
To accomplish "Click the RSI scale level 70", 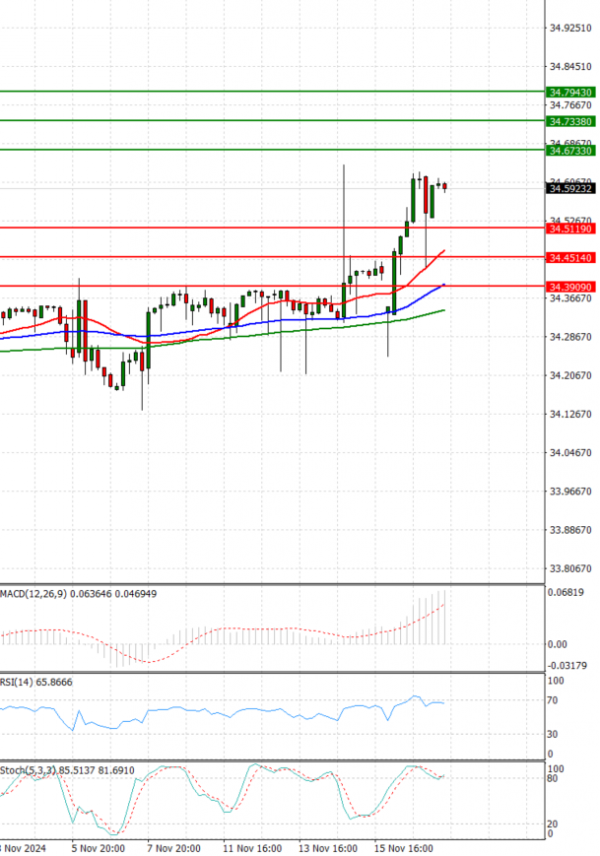I will [x=553, y=700].
